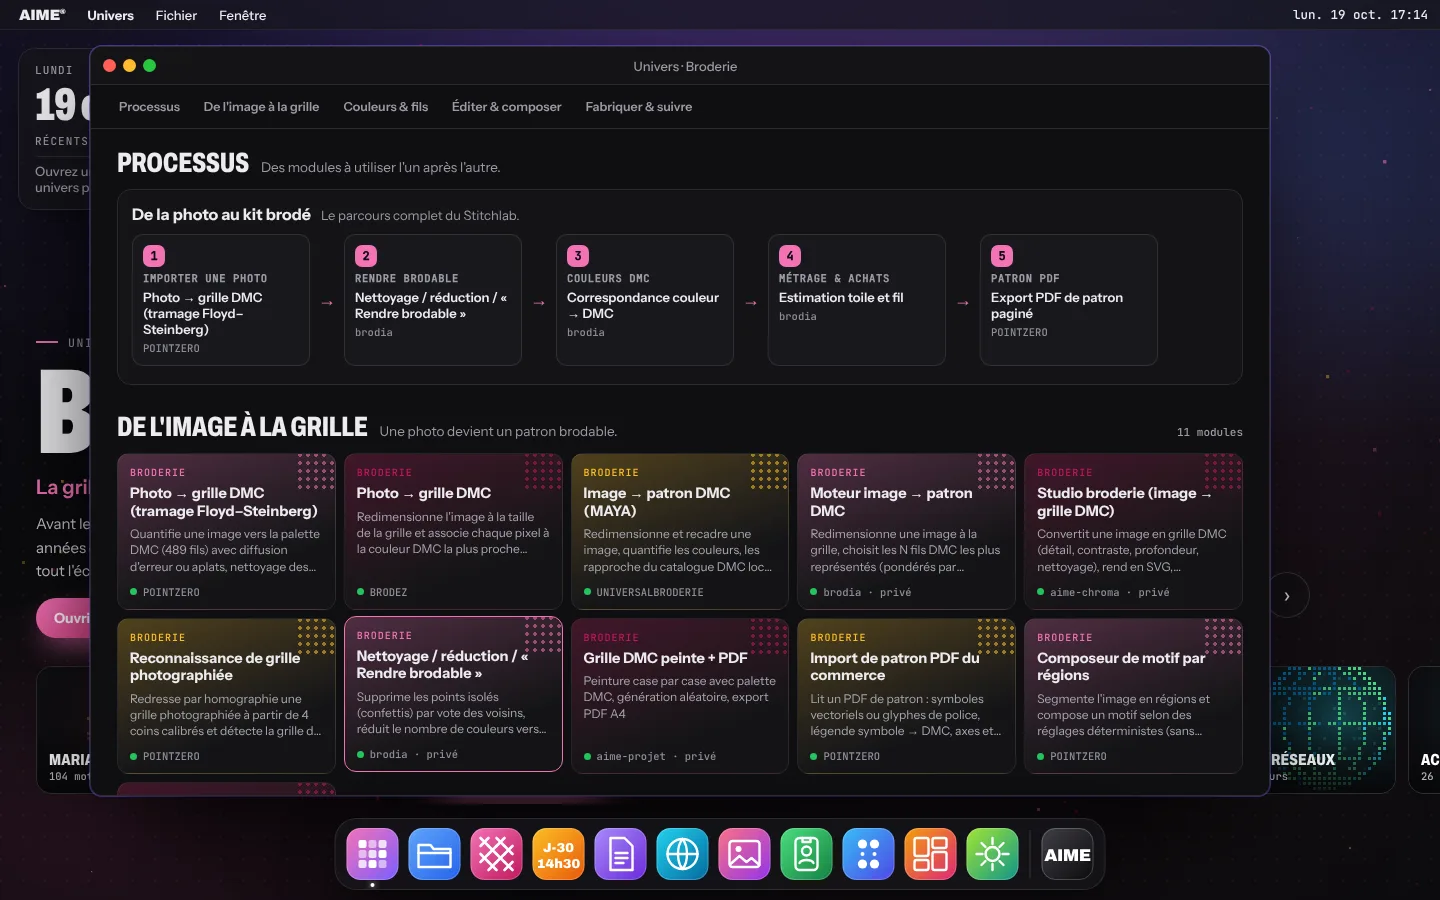Open the orange layout panels dock icon

(930, 855)
